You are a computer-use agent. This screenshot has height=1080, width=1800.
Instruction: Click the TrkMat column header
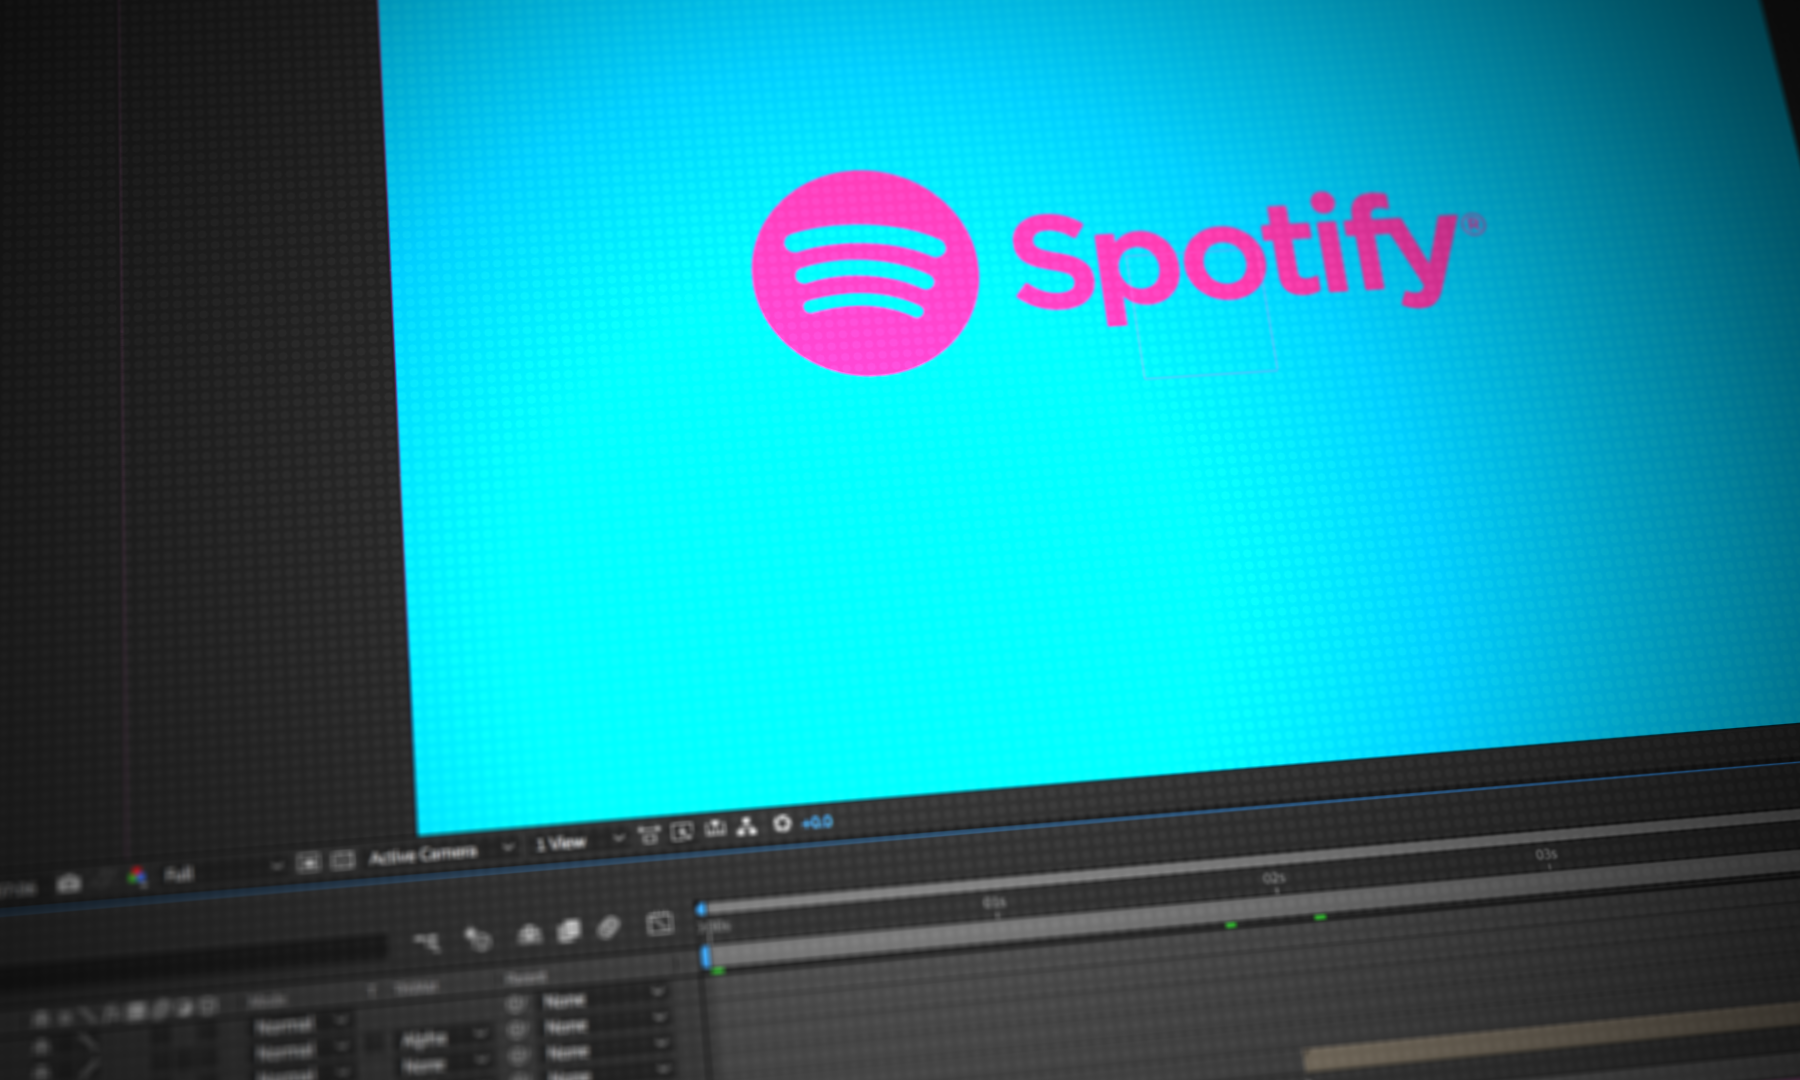tap(416, 988)
